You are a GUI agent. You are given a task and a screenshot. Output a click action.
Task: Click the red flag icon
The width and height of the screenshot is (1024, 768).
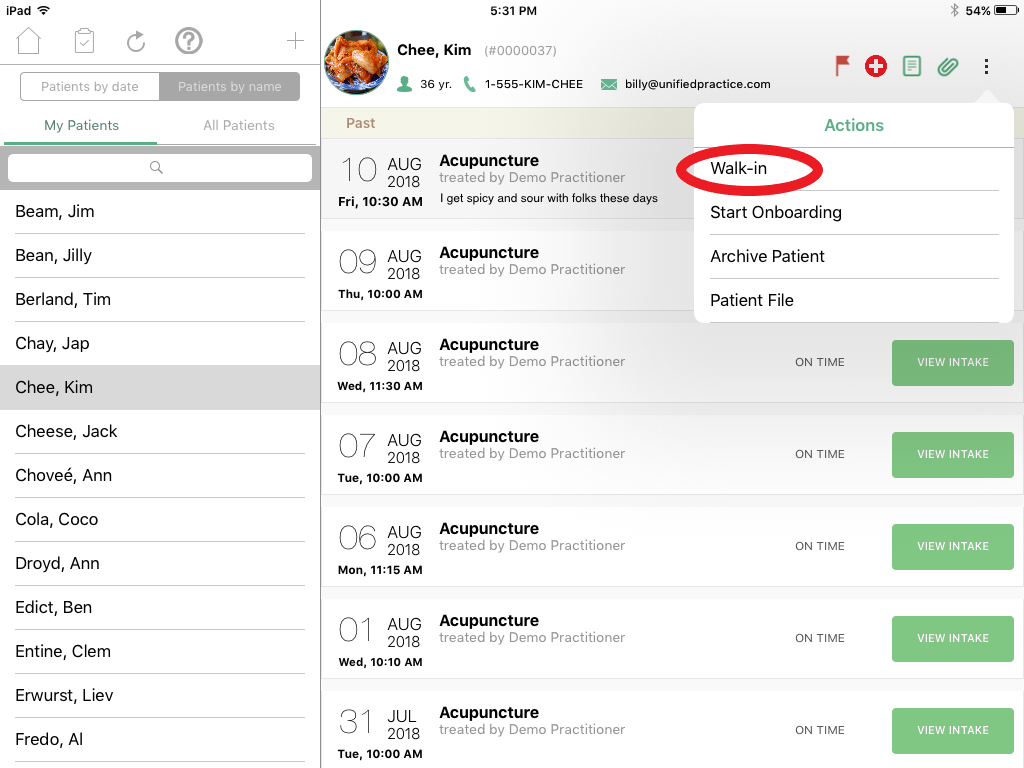(843, 66)
